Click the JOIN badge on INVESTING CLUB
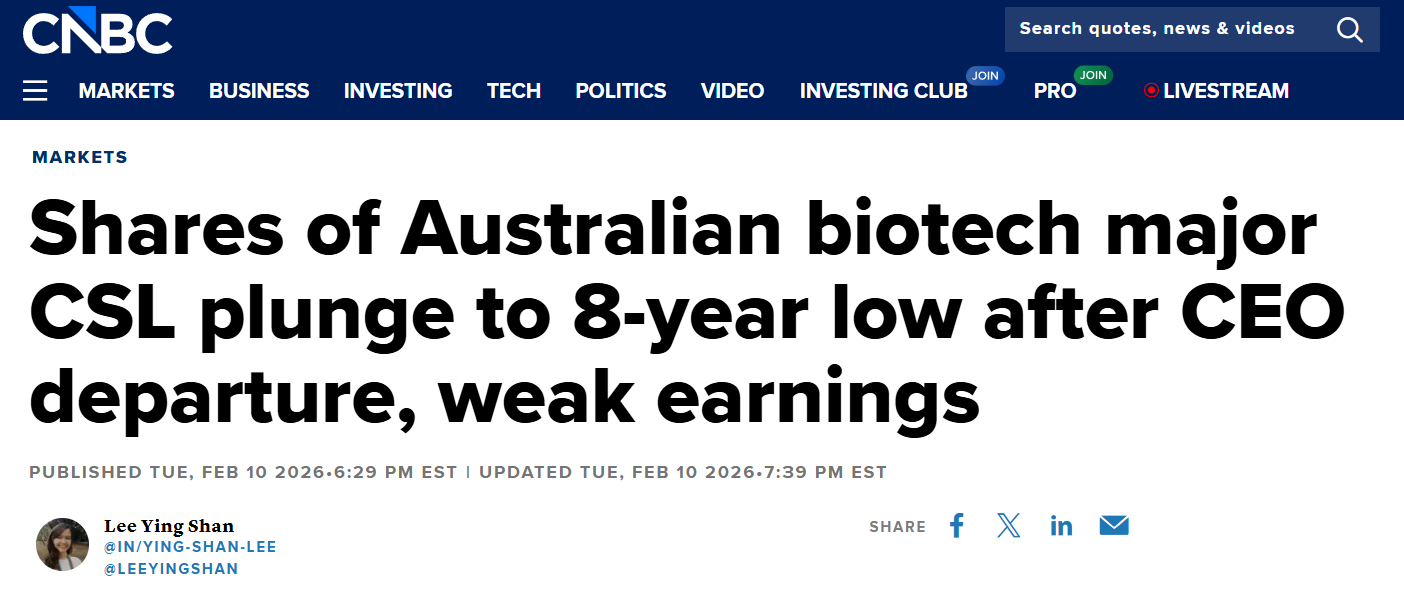 pyautogui.click(x=985, y=74)
